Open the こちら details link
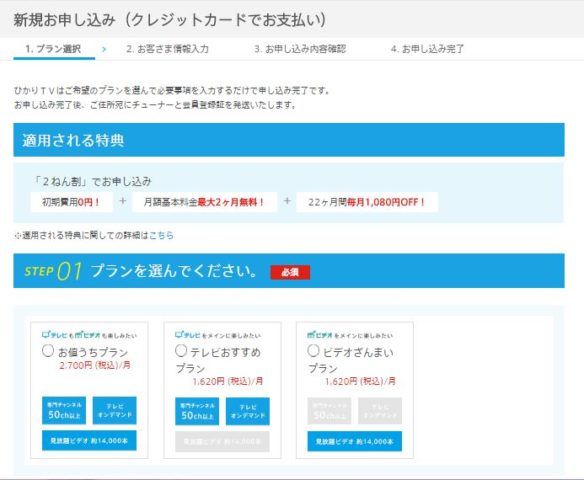This screenshot has width=584, height=480. pyautogui.click(x=161, y=235)
